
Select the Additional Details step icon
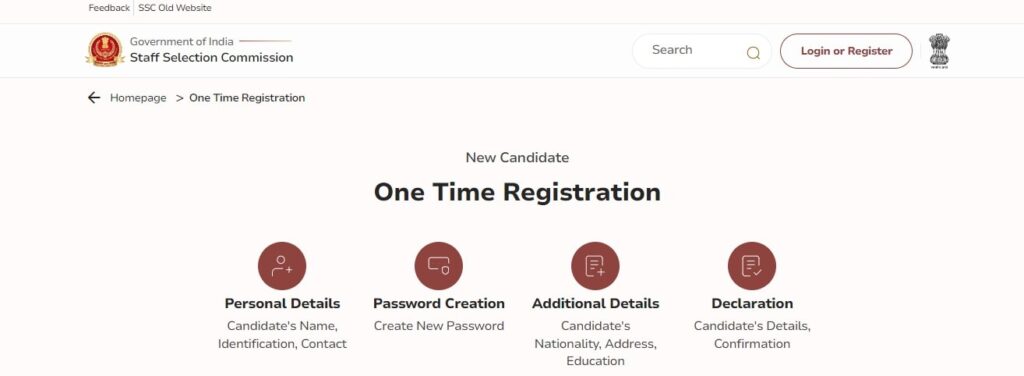(x=596, y=266)
